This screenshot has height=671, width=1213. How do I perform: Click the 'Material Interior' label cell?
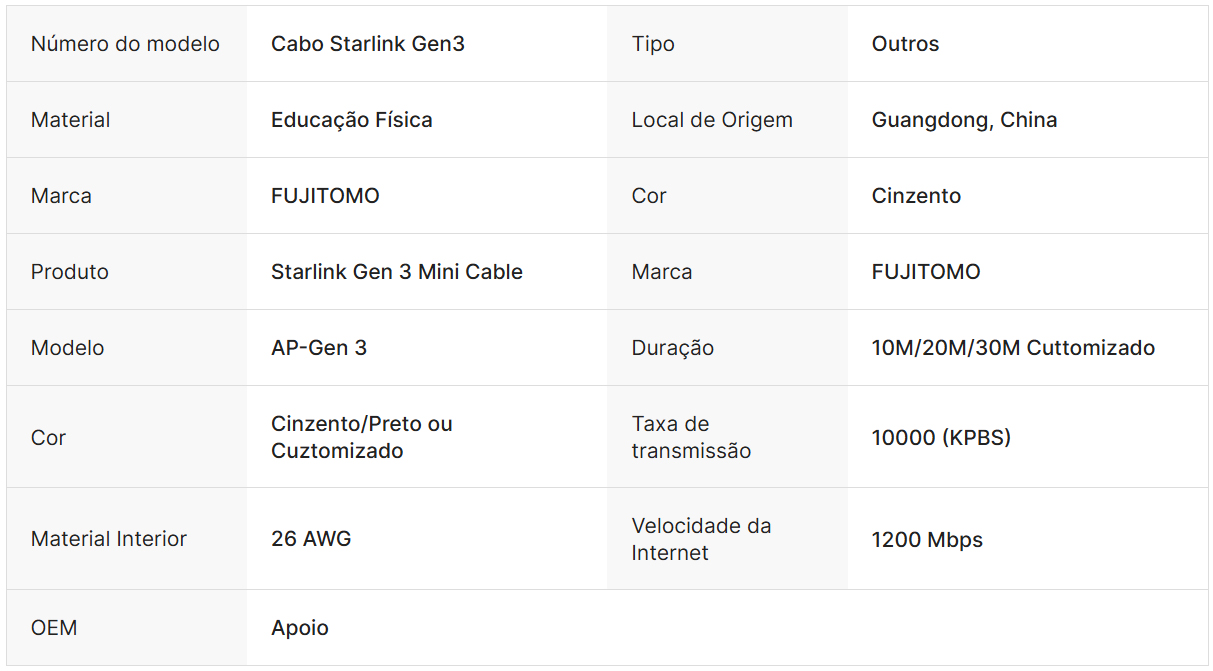coord(108,539)
